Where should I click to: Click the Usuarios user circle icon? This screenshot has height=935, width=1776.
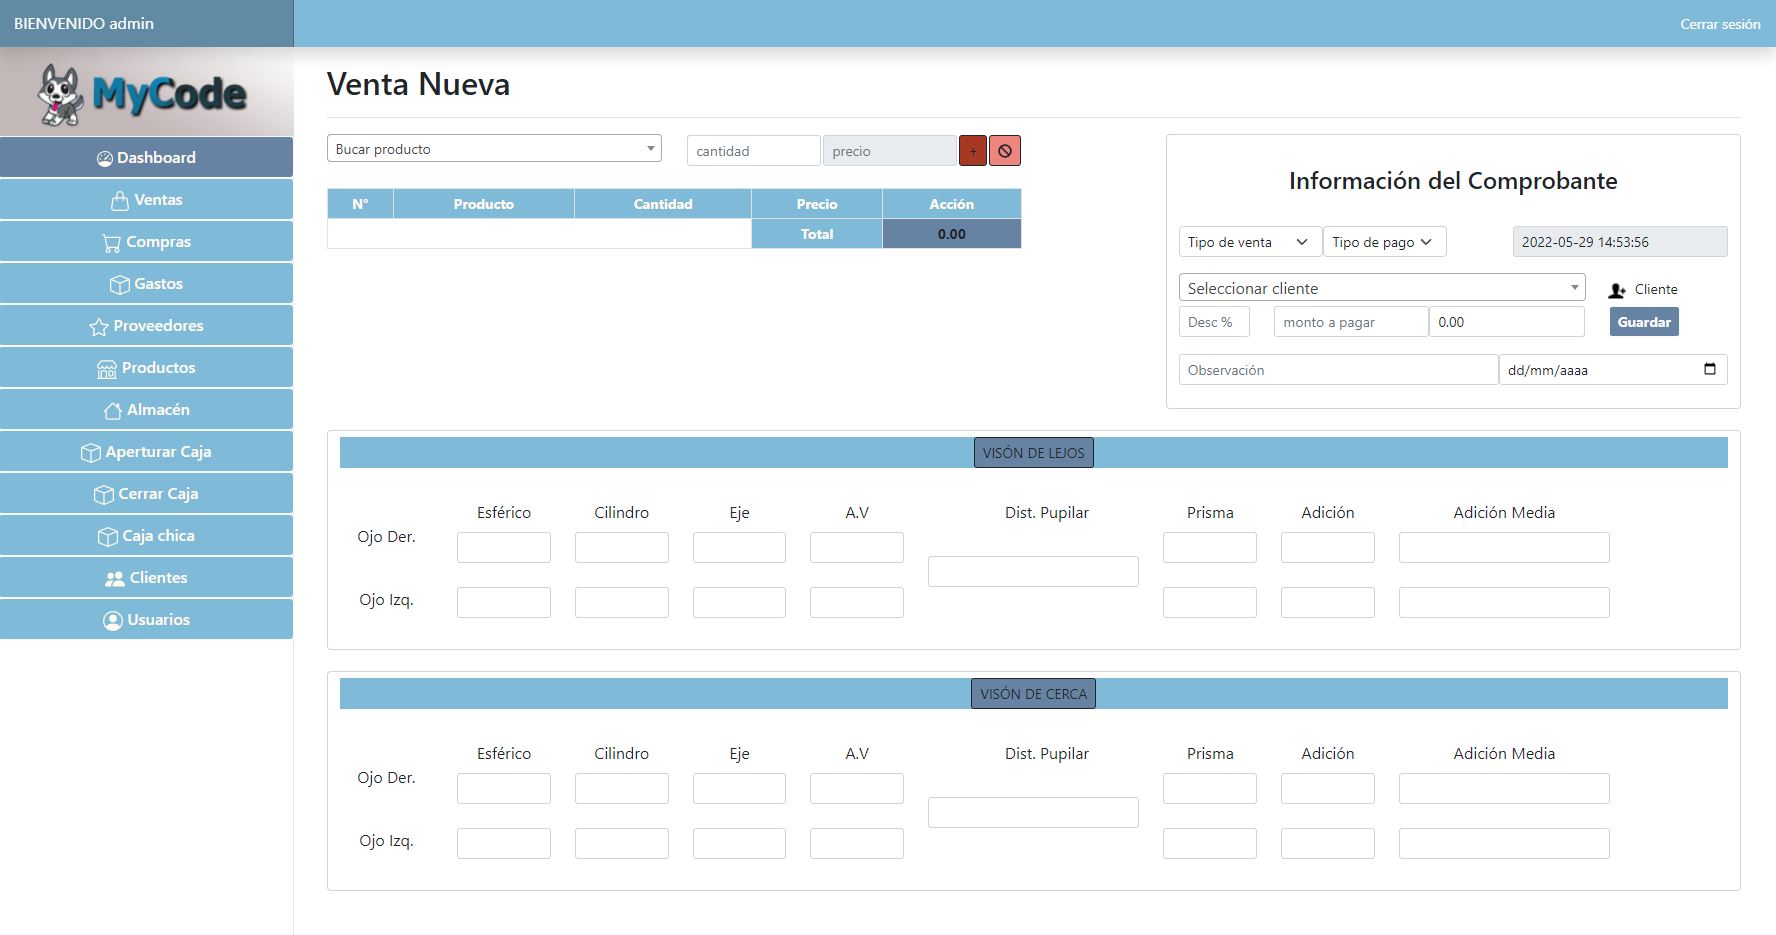point(113,620)
